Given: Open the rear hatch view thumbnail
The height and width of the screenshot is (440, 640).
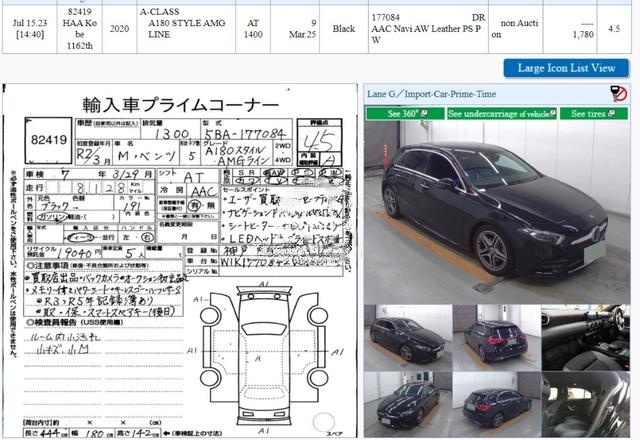Looking at the screenshot, I should click(496, 405).
